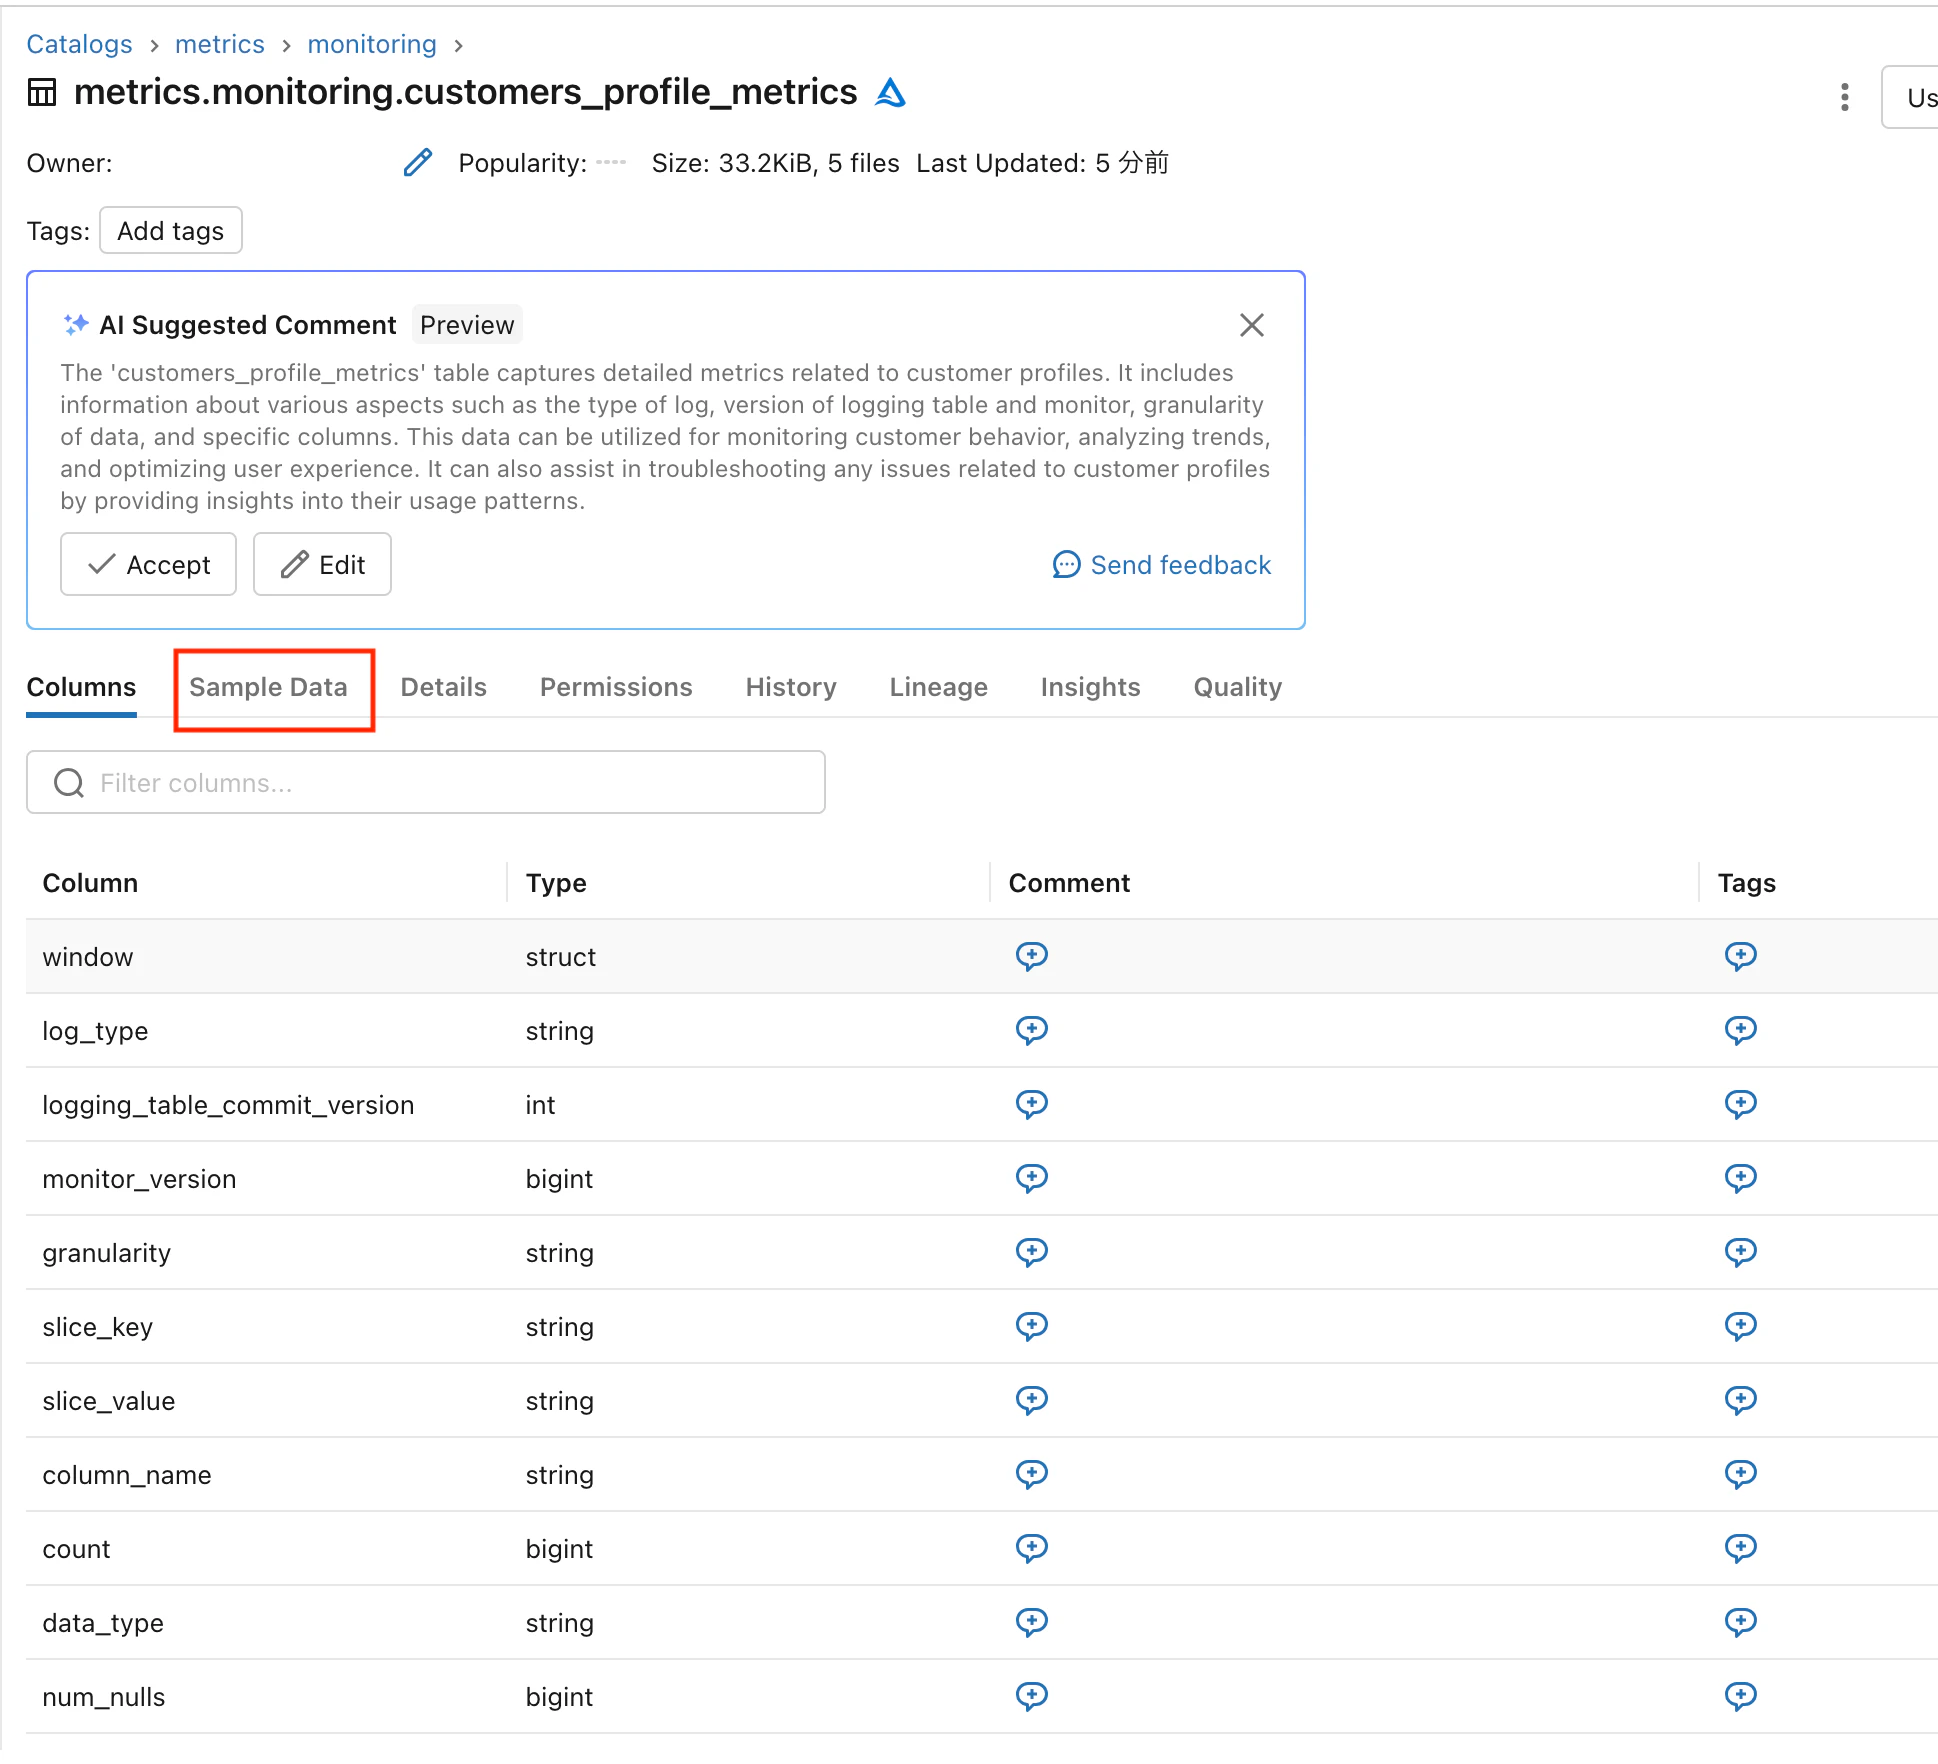Switch to the Sample Data tab
This screenshot has height=1764, width=1938.
268,687
